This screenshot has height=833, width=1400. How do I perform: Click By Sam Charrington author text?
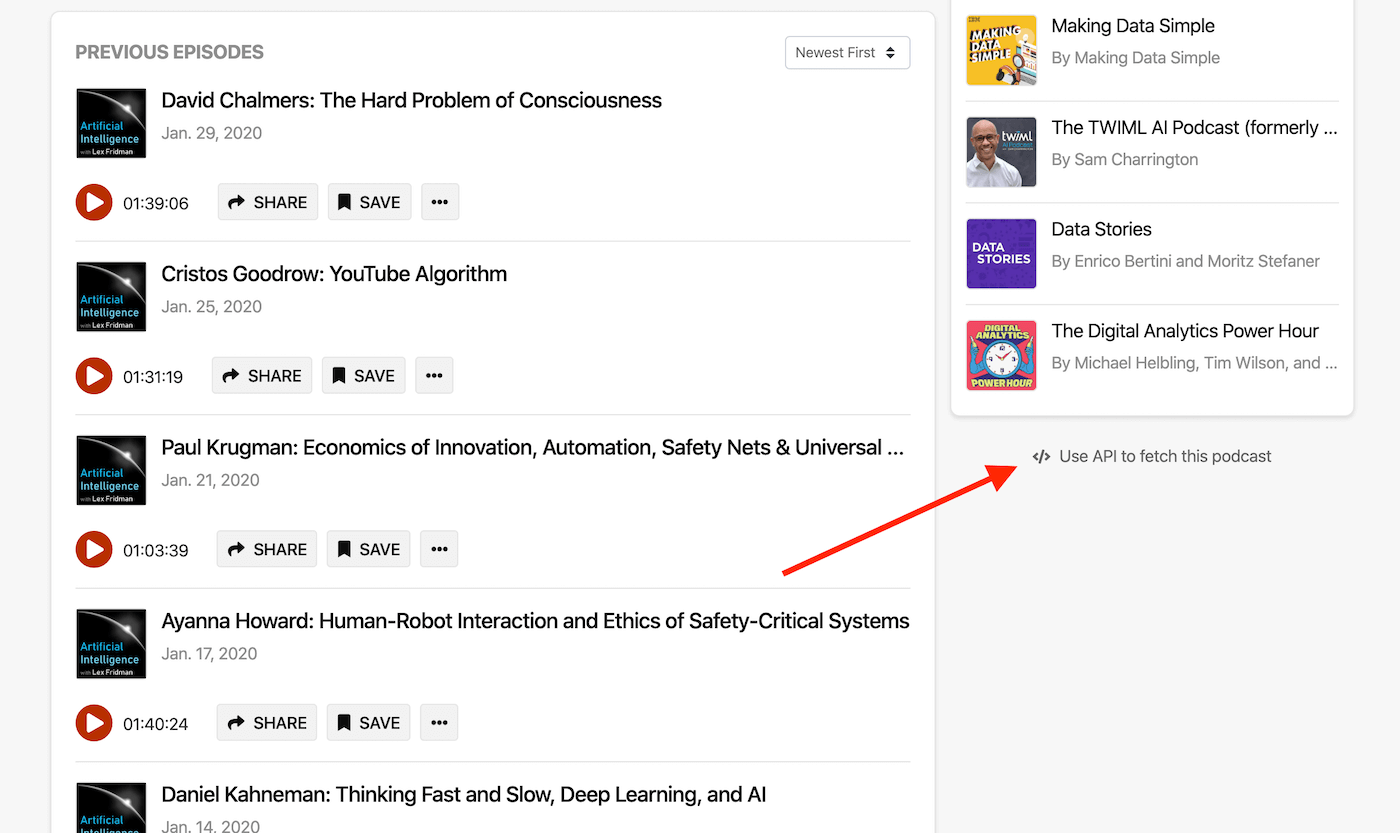pyautogui.click(x=1125, y=159)
